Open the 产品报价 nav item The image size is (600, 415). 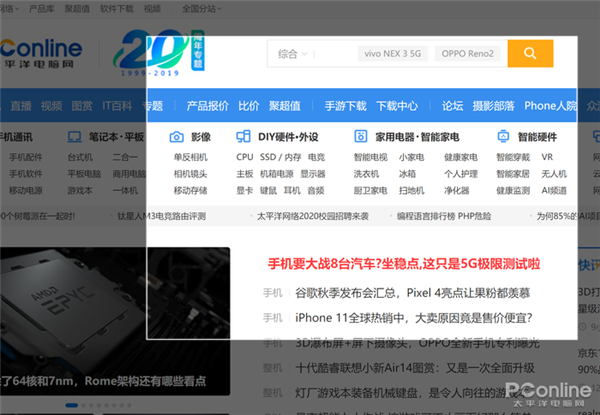(x=207, y=106)
